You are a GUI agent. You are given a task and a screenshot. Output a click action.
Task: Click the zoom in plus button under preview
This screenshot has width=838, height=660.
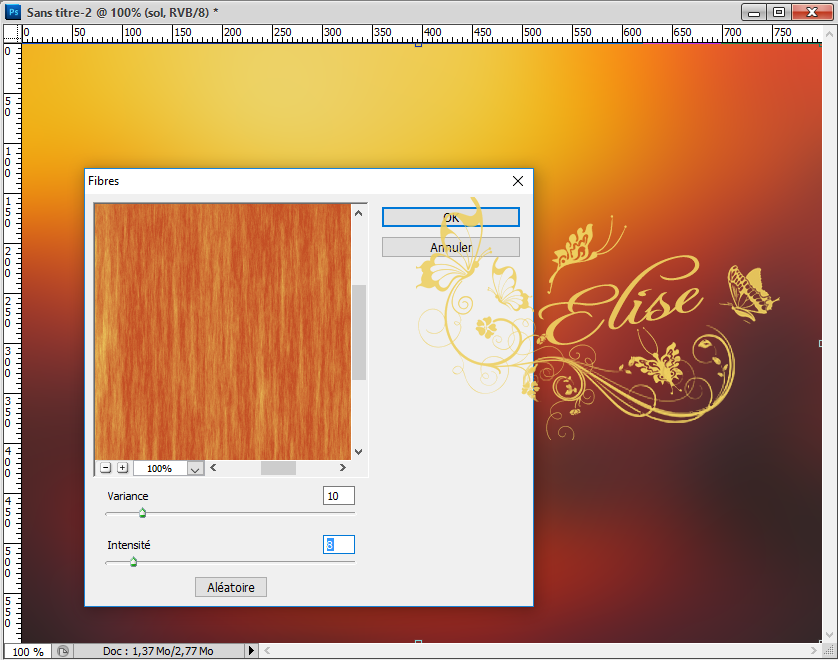tap(122, 467)
